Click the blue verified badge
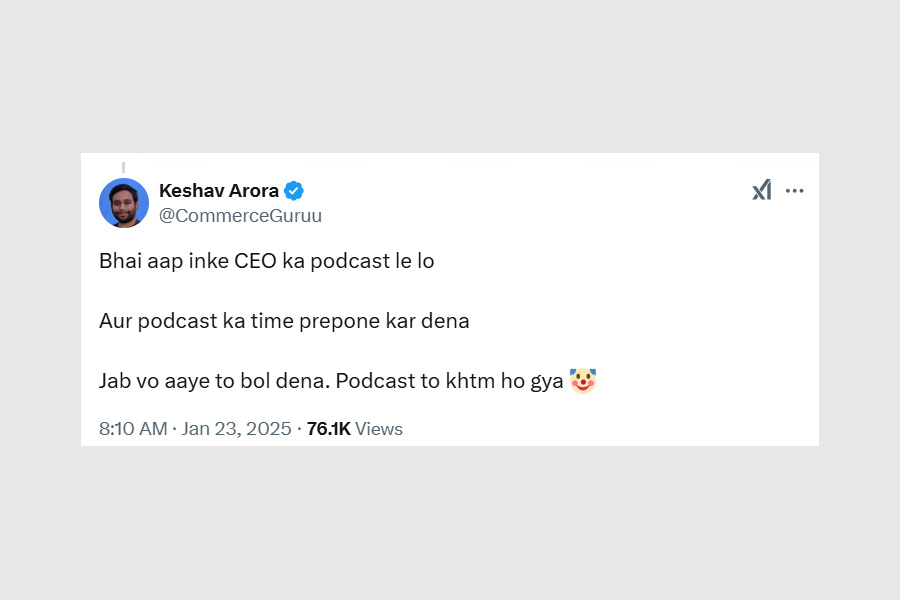900x600 pixels. click(294, 191)
